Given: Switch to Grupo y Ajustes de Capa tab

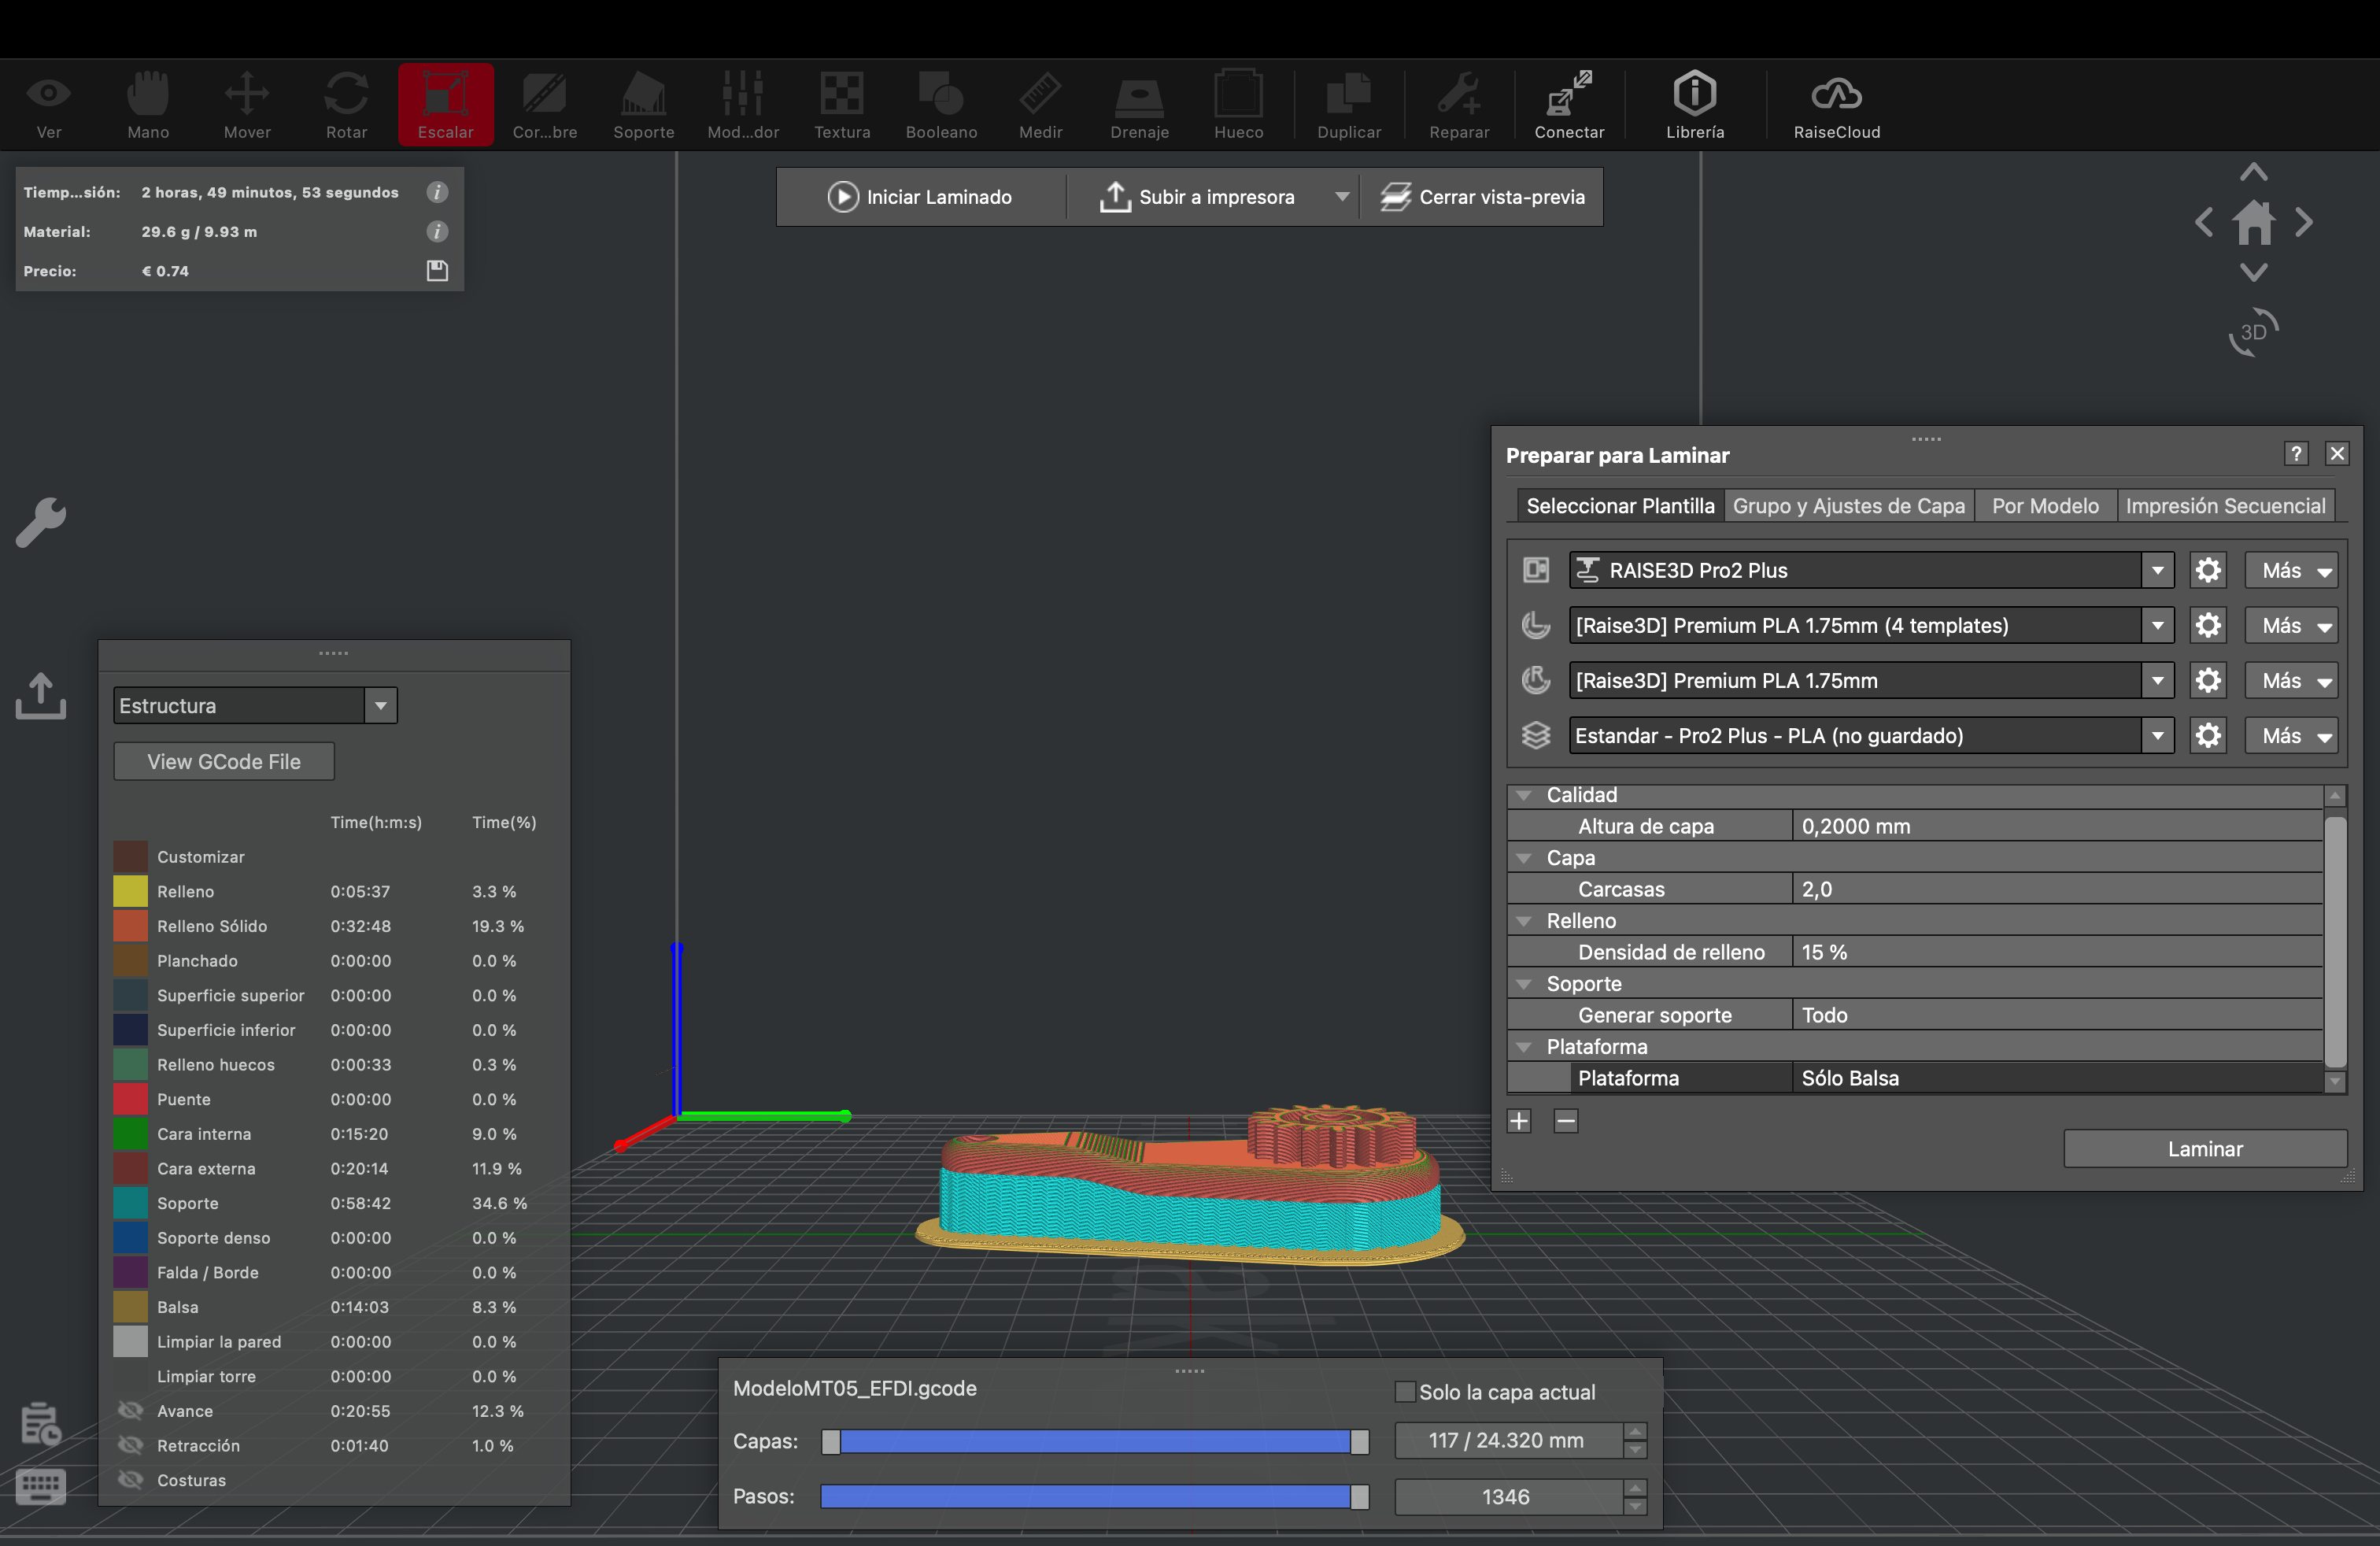Looking at the screenshot, I should click(1848, 506).
